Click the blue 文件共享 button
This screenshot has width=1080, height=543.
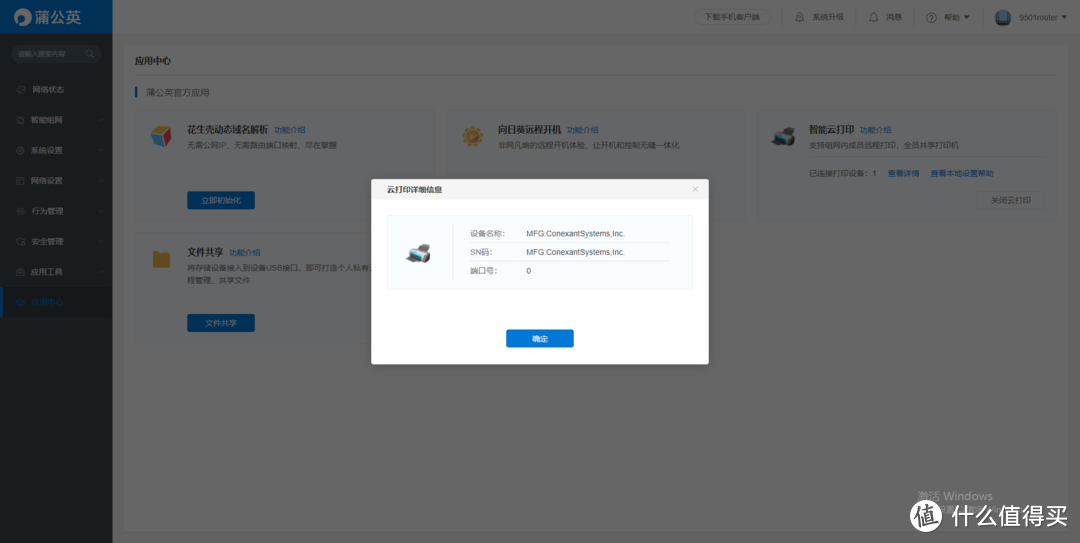pos(221,323)
